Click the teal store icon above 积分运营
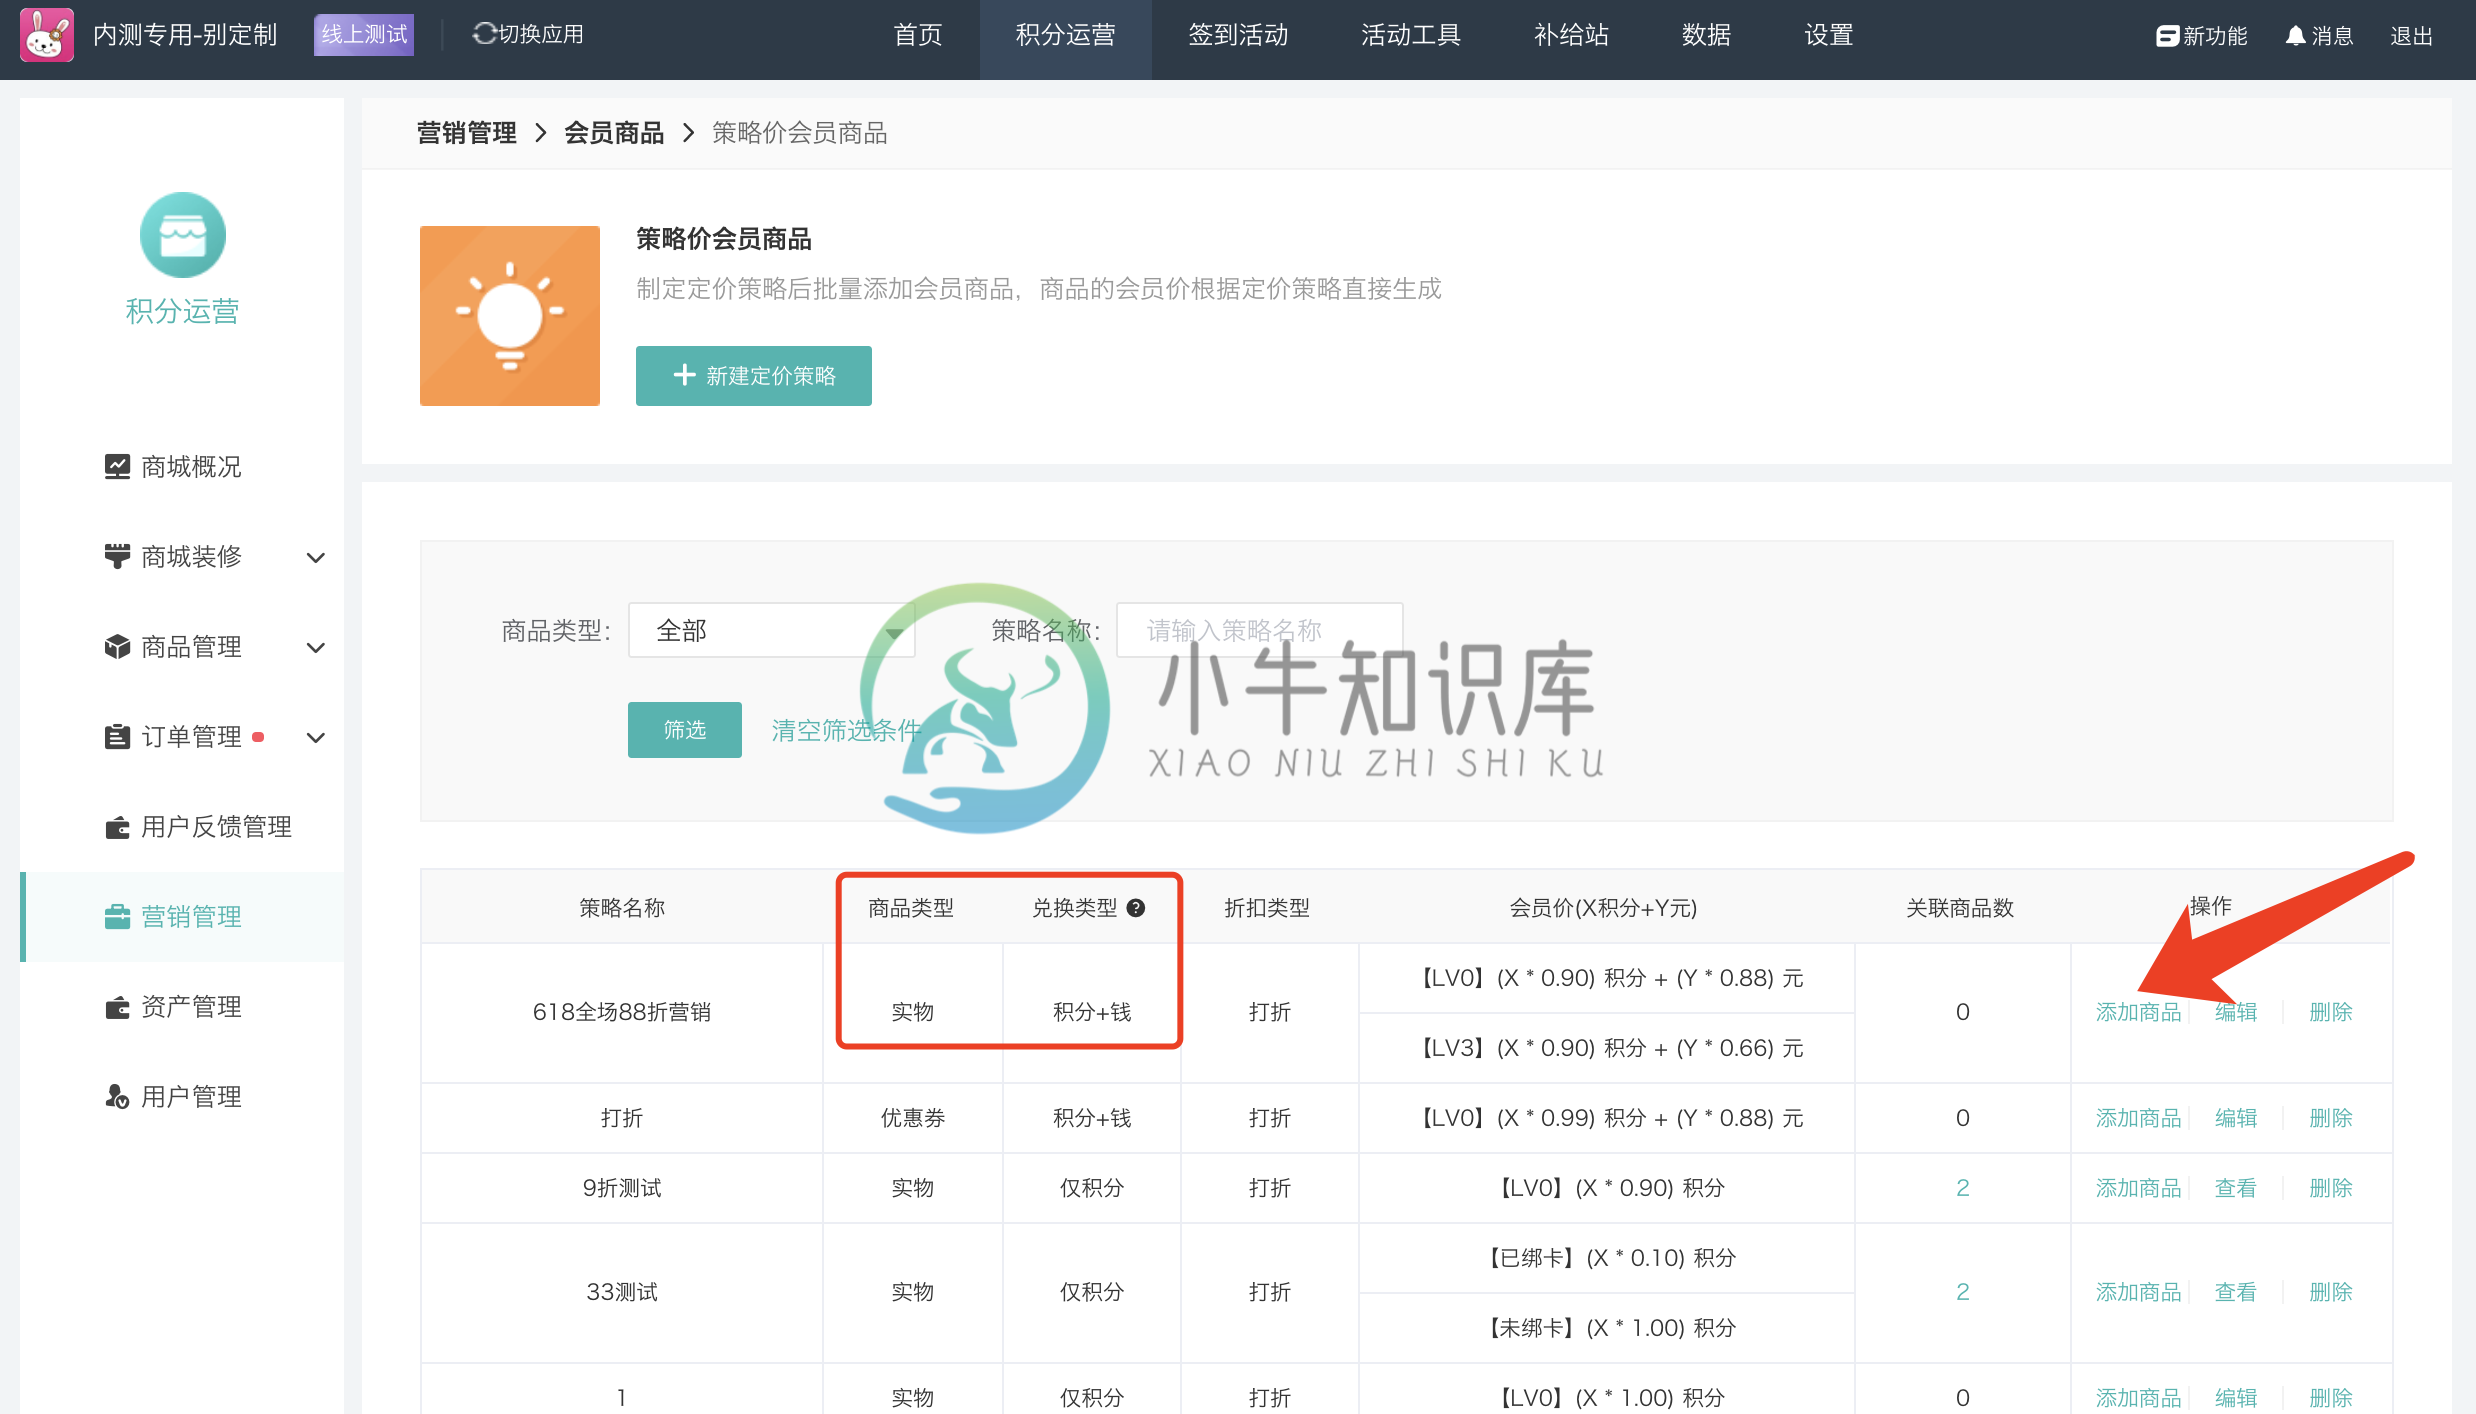Image resolution: width=2476 pixels, height=1414 pixels. coord(183,235)
